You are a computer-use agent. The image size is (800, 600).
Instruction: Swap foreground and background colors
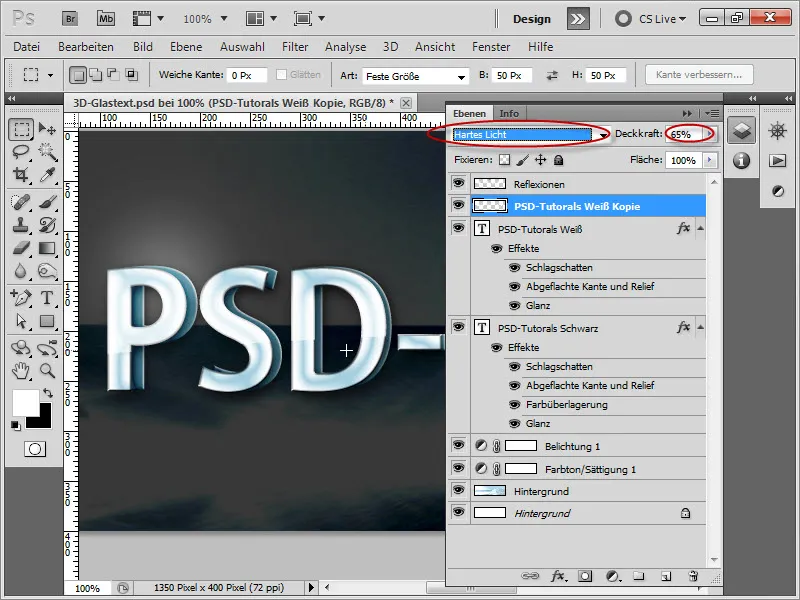[47, 393]
